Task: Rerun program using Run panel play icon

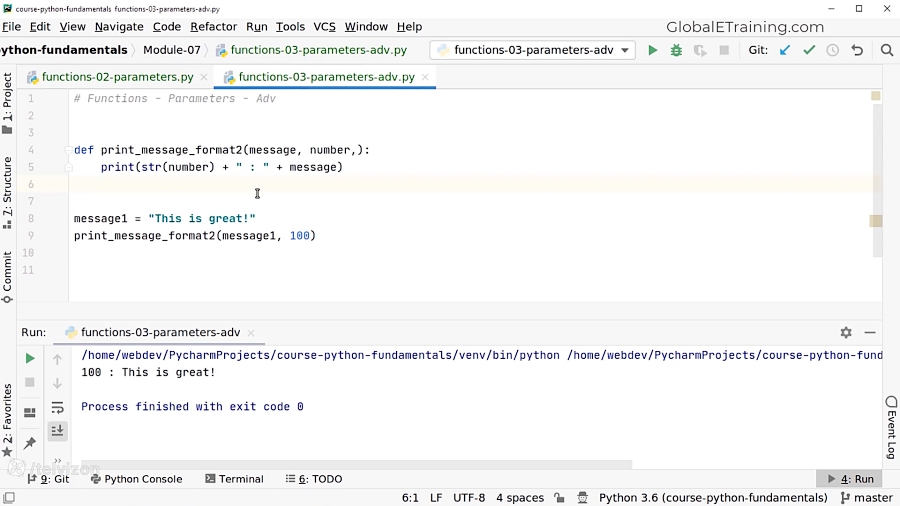Action: tap(30, 358)
